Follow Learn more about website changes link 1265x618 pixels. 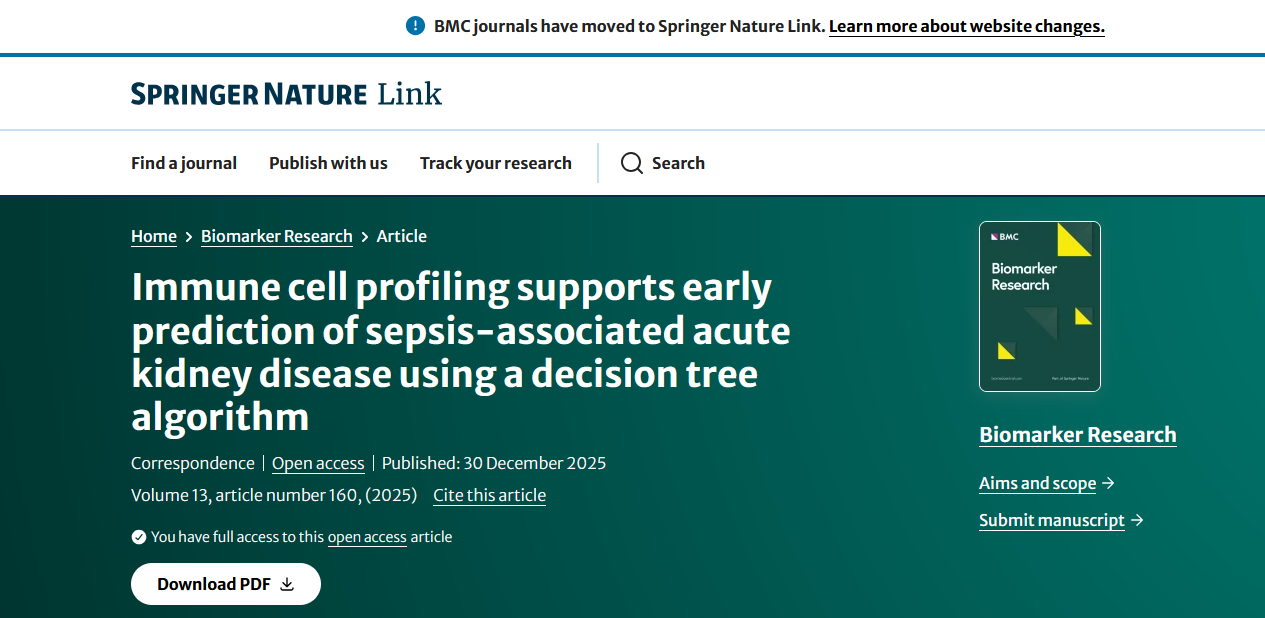click(966, 26)
